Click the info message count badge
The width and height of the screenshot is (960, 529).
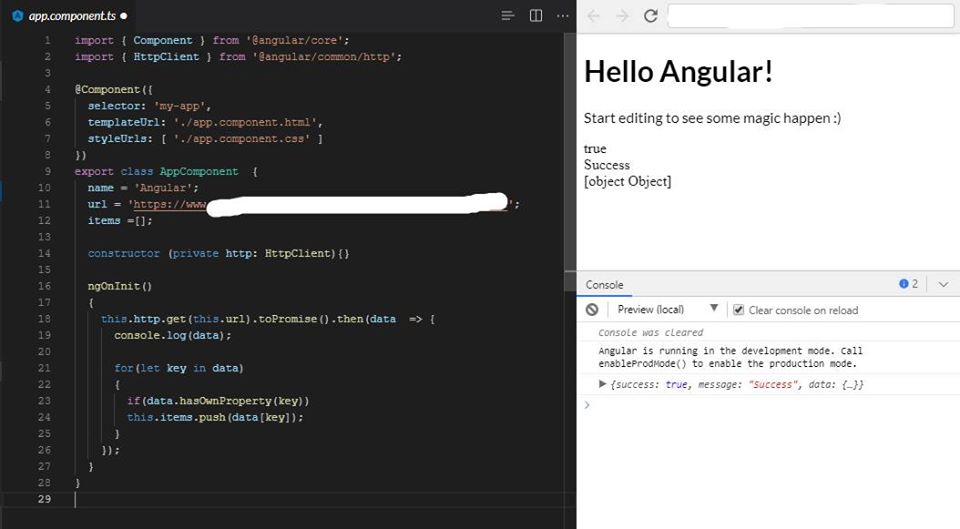[908, 284]
